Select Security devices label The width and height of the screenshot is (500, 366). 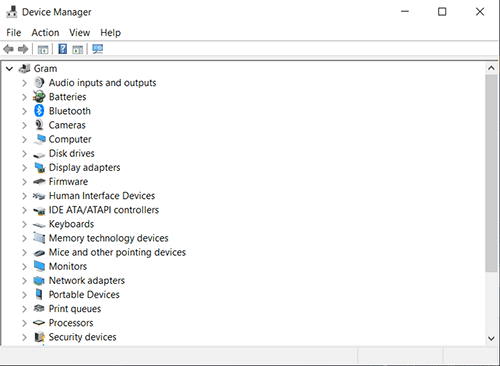tap(82, 337)
